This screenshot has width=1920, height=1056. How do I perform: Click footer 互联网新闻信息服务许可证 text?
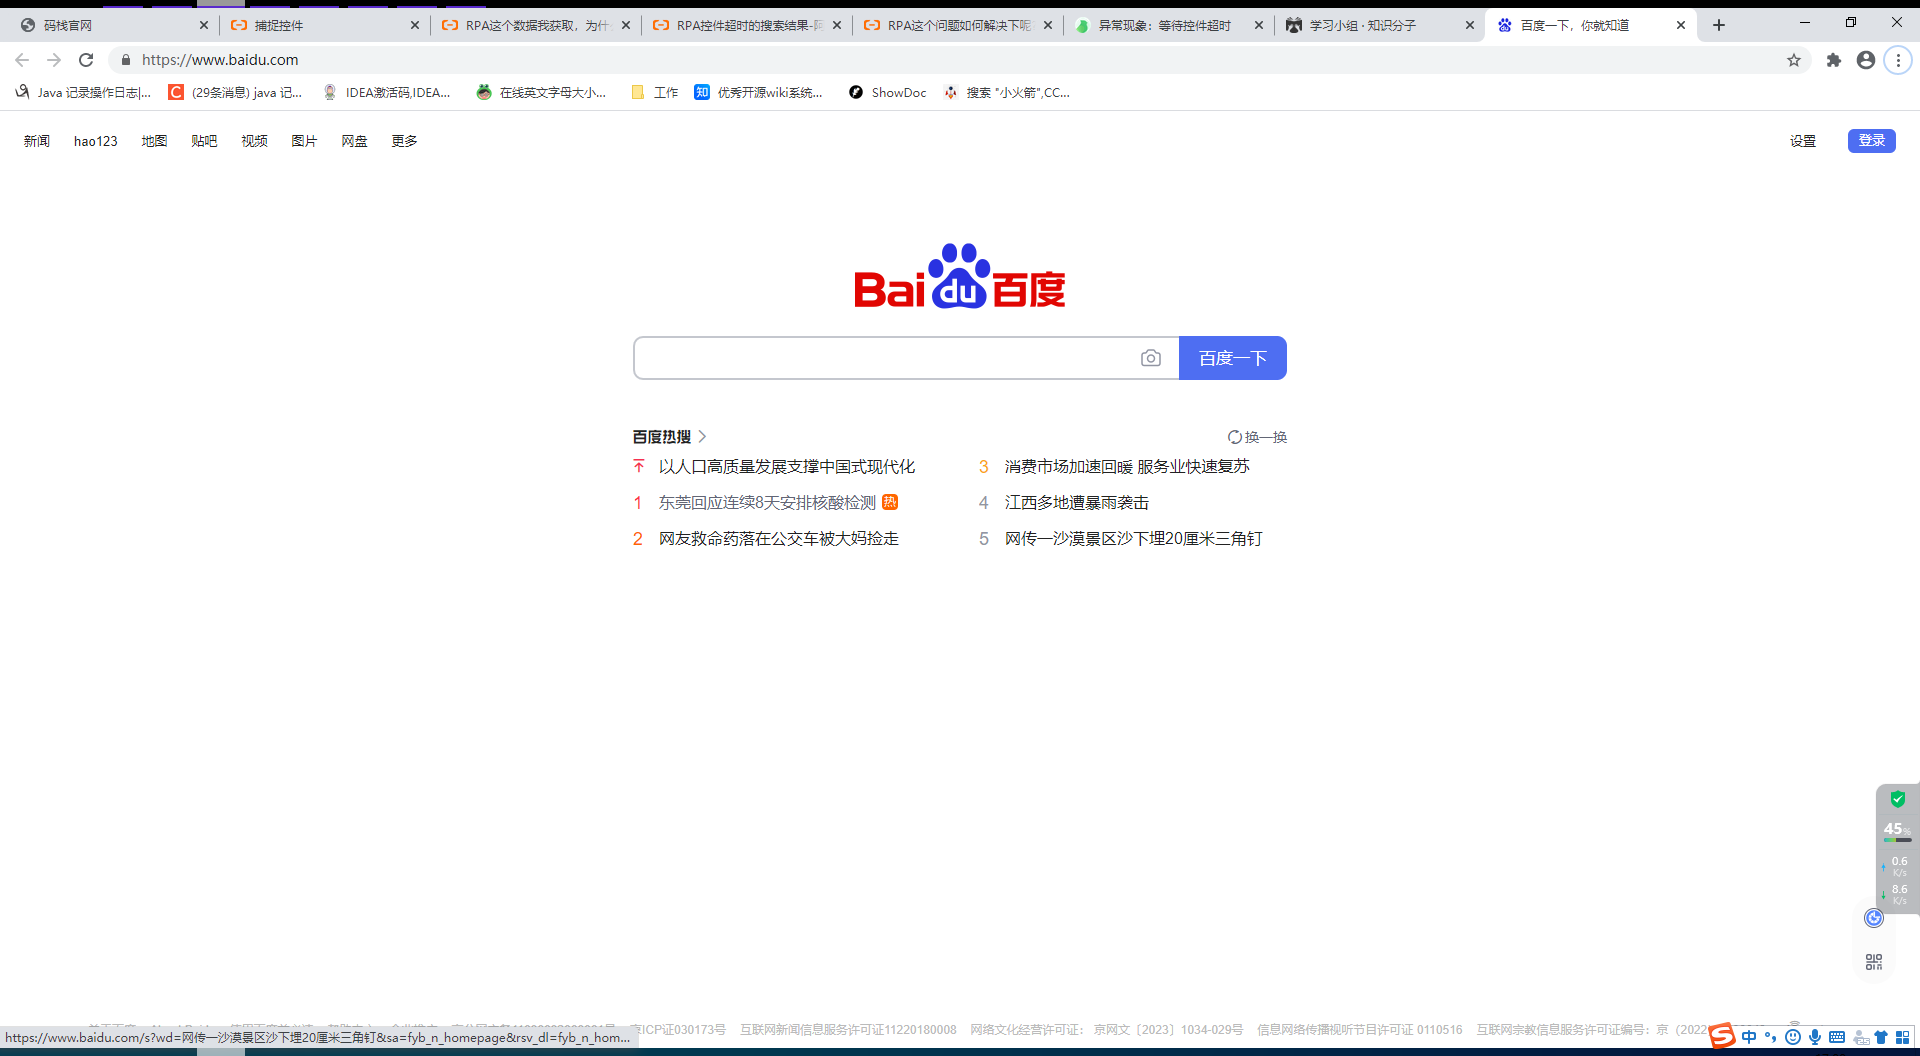tap(848, 1029)
